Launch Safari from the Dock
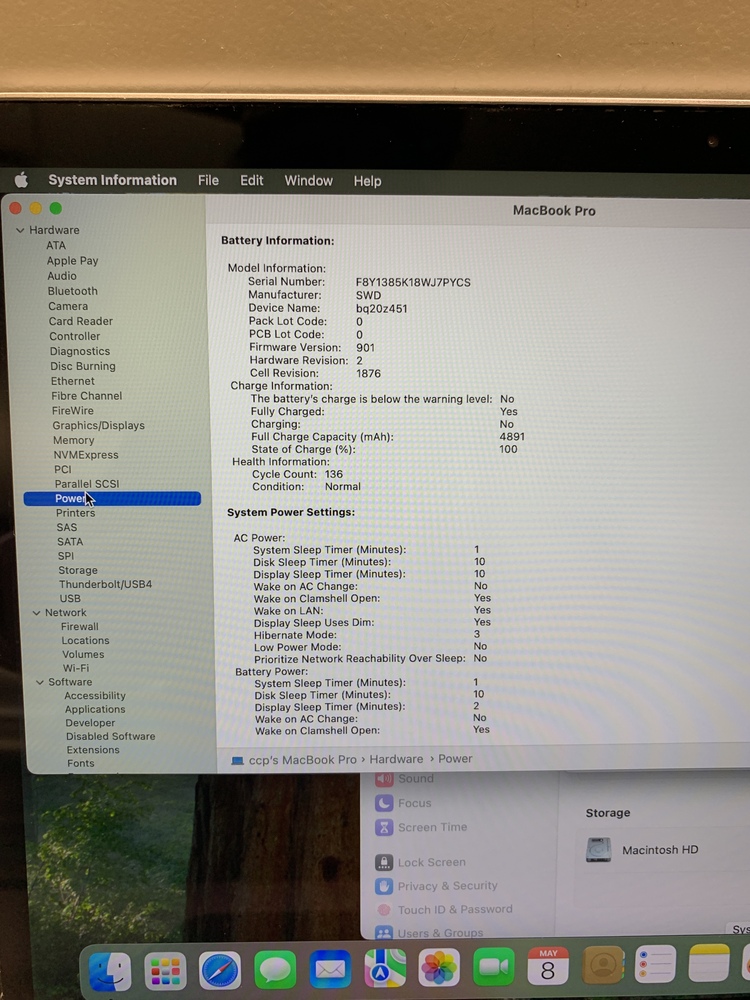 pyautogui.click(x=220, y=971)
